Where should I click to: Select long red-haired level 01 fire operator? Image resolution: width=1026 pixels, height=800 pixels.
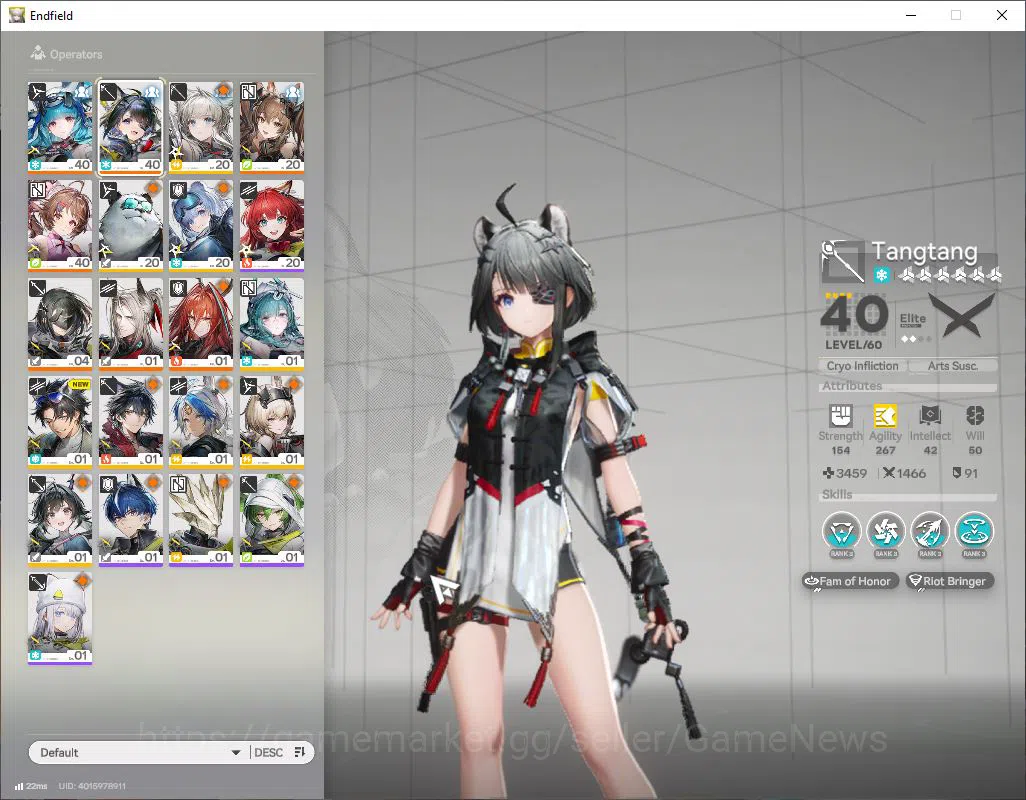[x=201, y=324]
